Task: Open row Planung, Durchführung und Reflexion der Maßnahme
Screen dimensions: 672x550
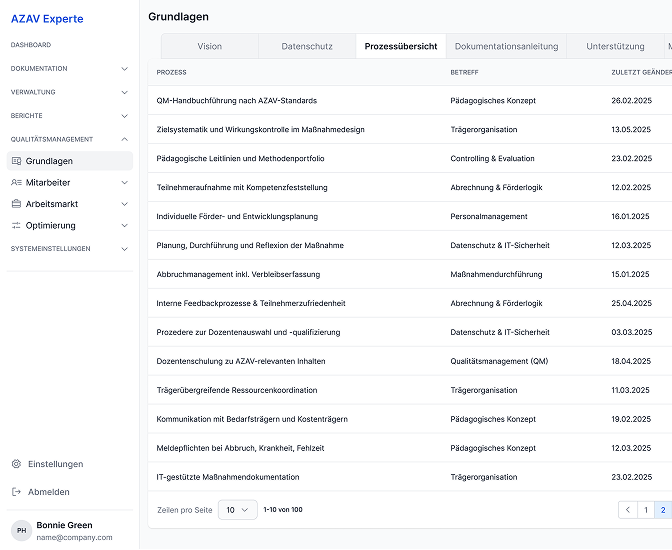Action: 410,245
